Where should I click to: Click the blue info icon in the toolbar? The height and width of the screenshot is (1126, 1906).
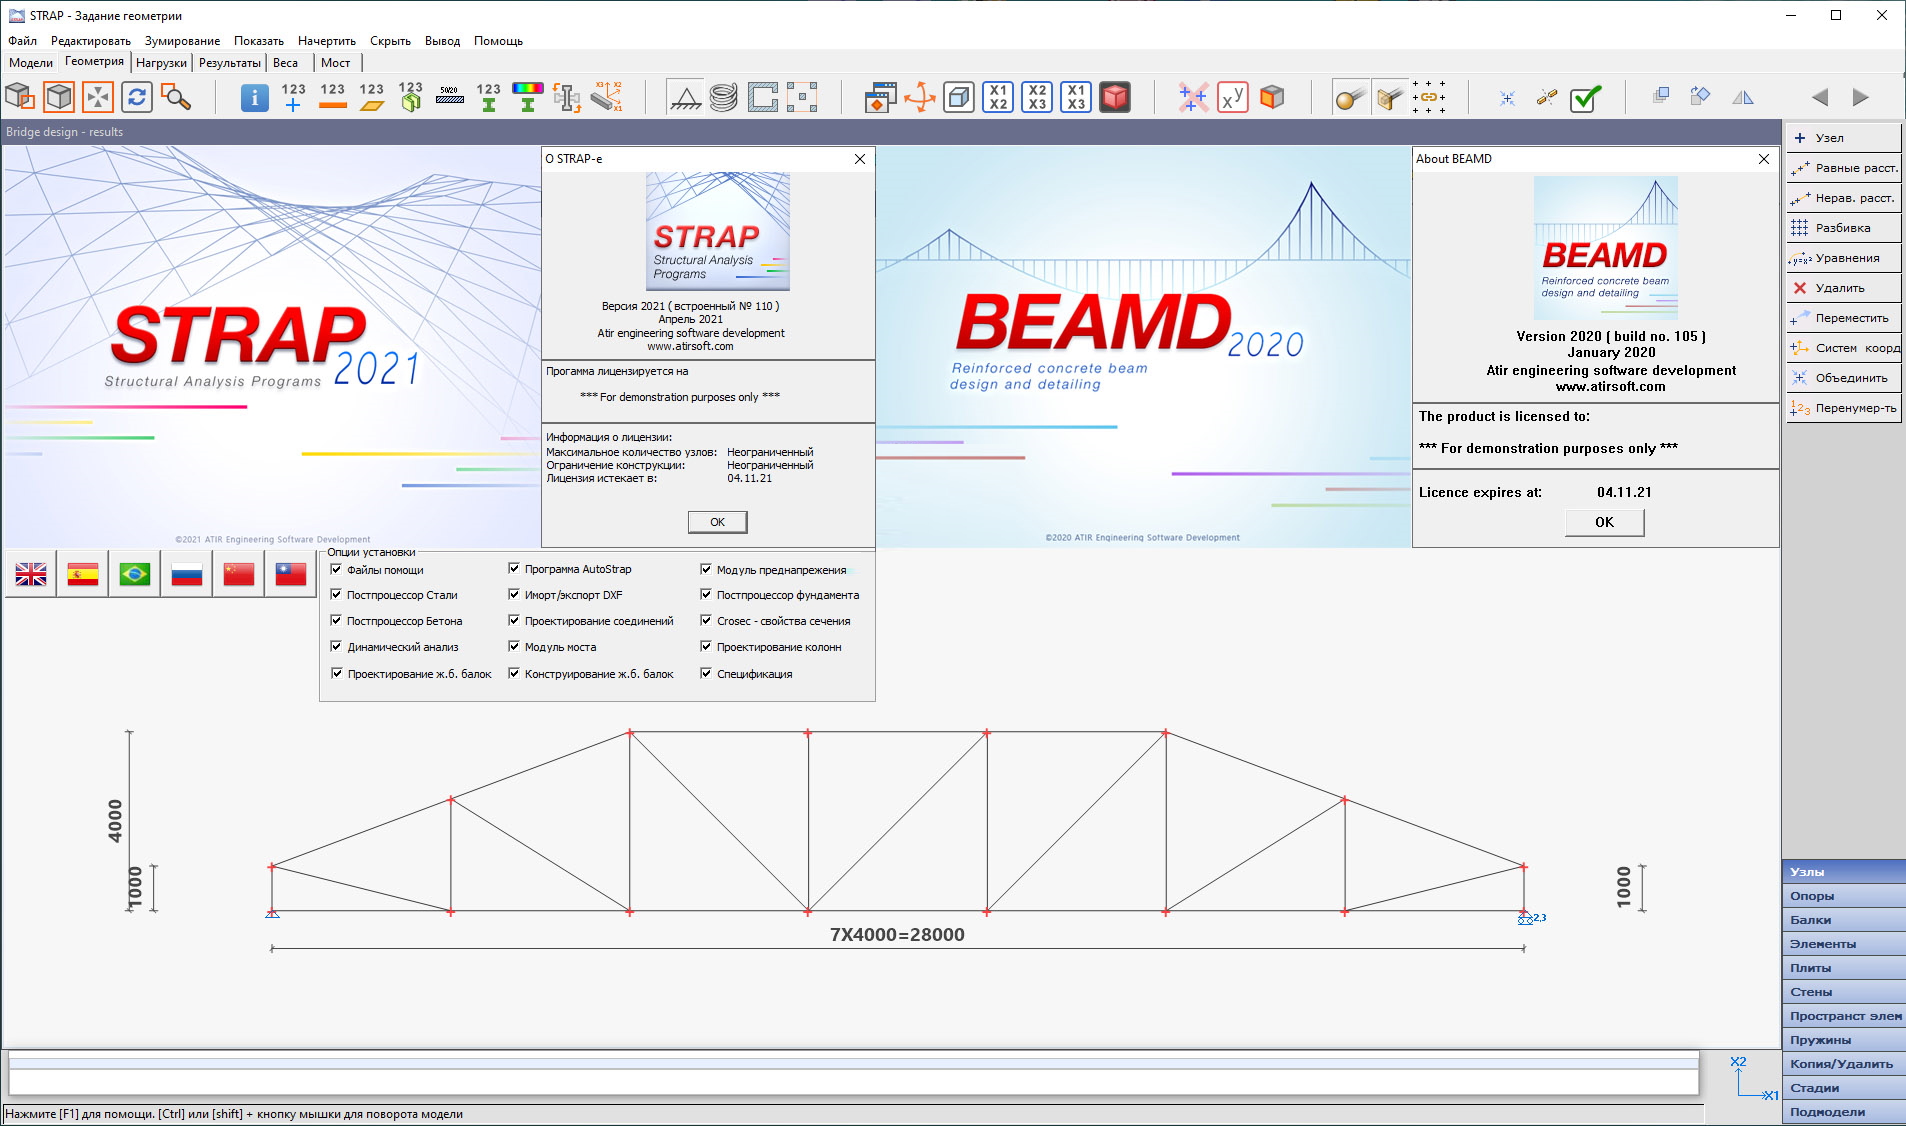[x=254, y=97]
